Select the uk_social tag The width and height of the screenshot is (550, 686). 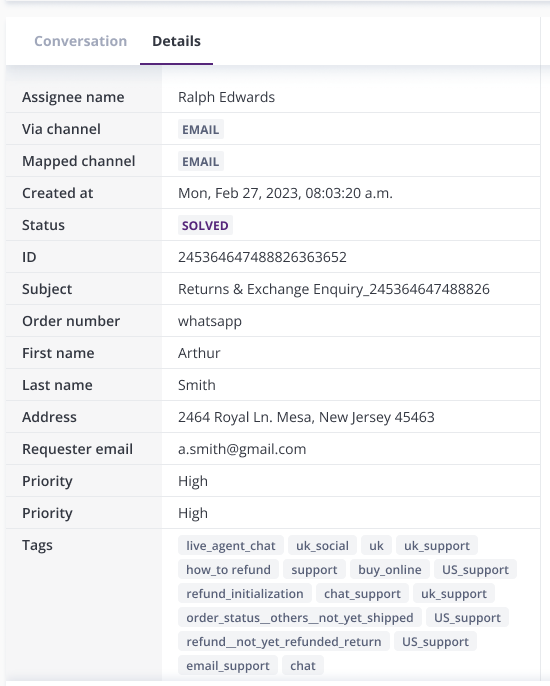pyautogui.click(x=322, y=546)
